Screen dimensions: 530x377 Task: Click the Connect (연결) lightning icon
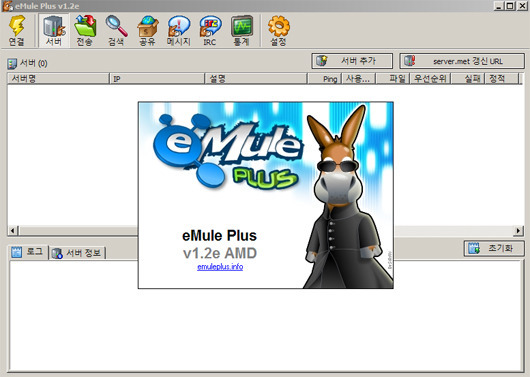pos(17,31)
